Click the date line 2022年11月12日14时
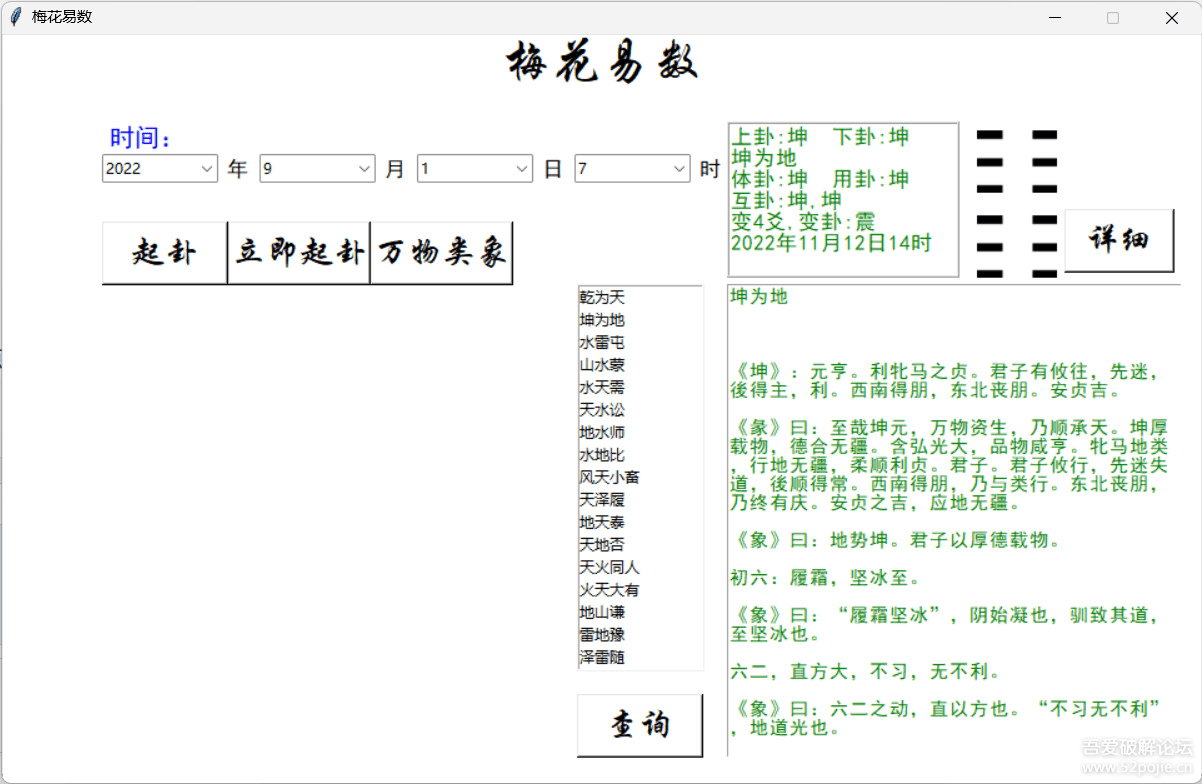Viewport: 1202px width, 784px height. click(x=831, y=242)
